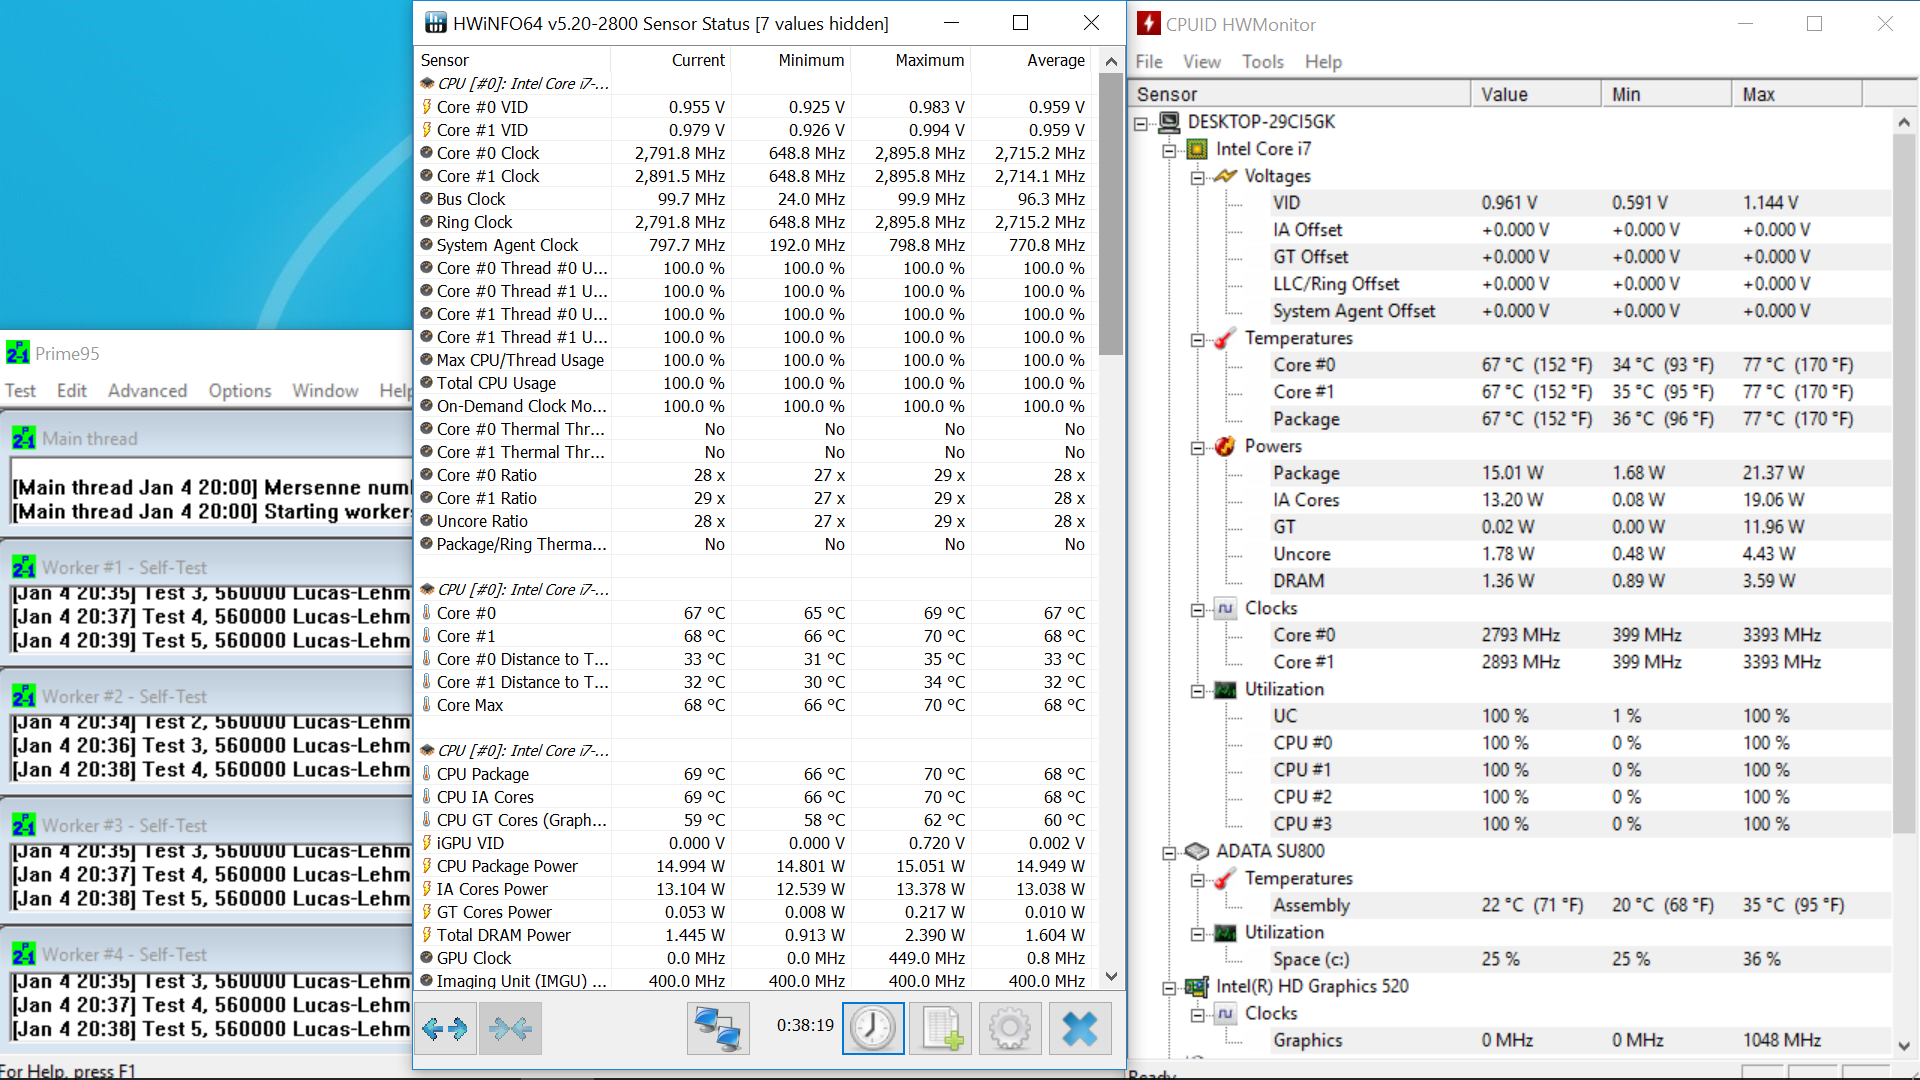The width and height of the screenshot is (1920, 1080).
Task: Click Prime95 Main thread window icon
Action: pyautogui.click(x=23, y=439)
